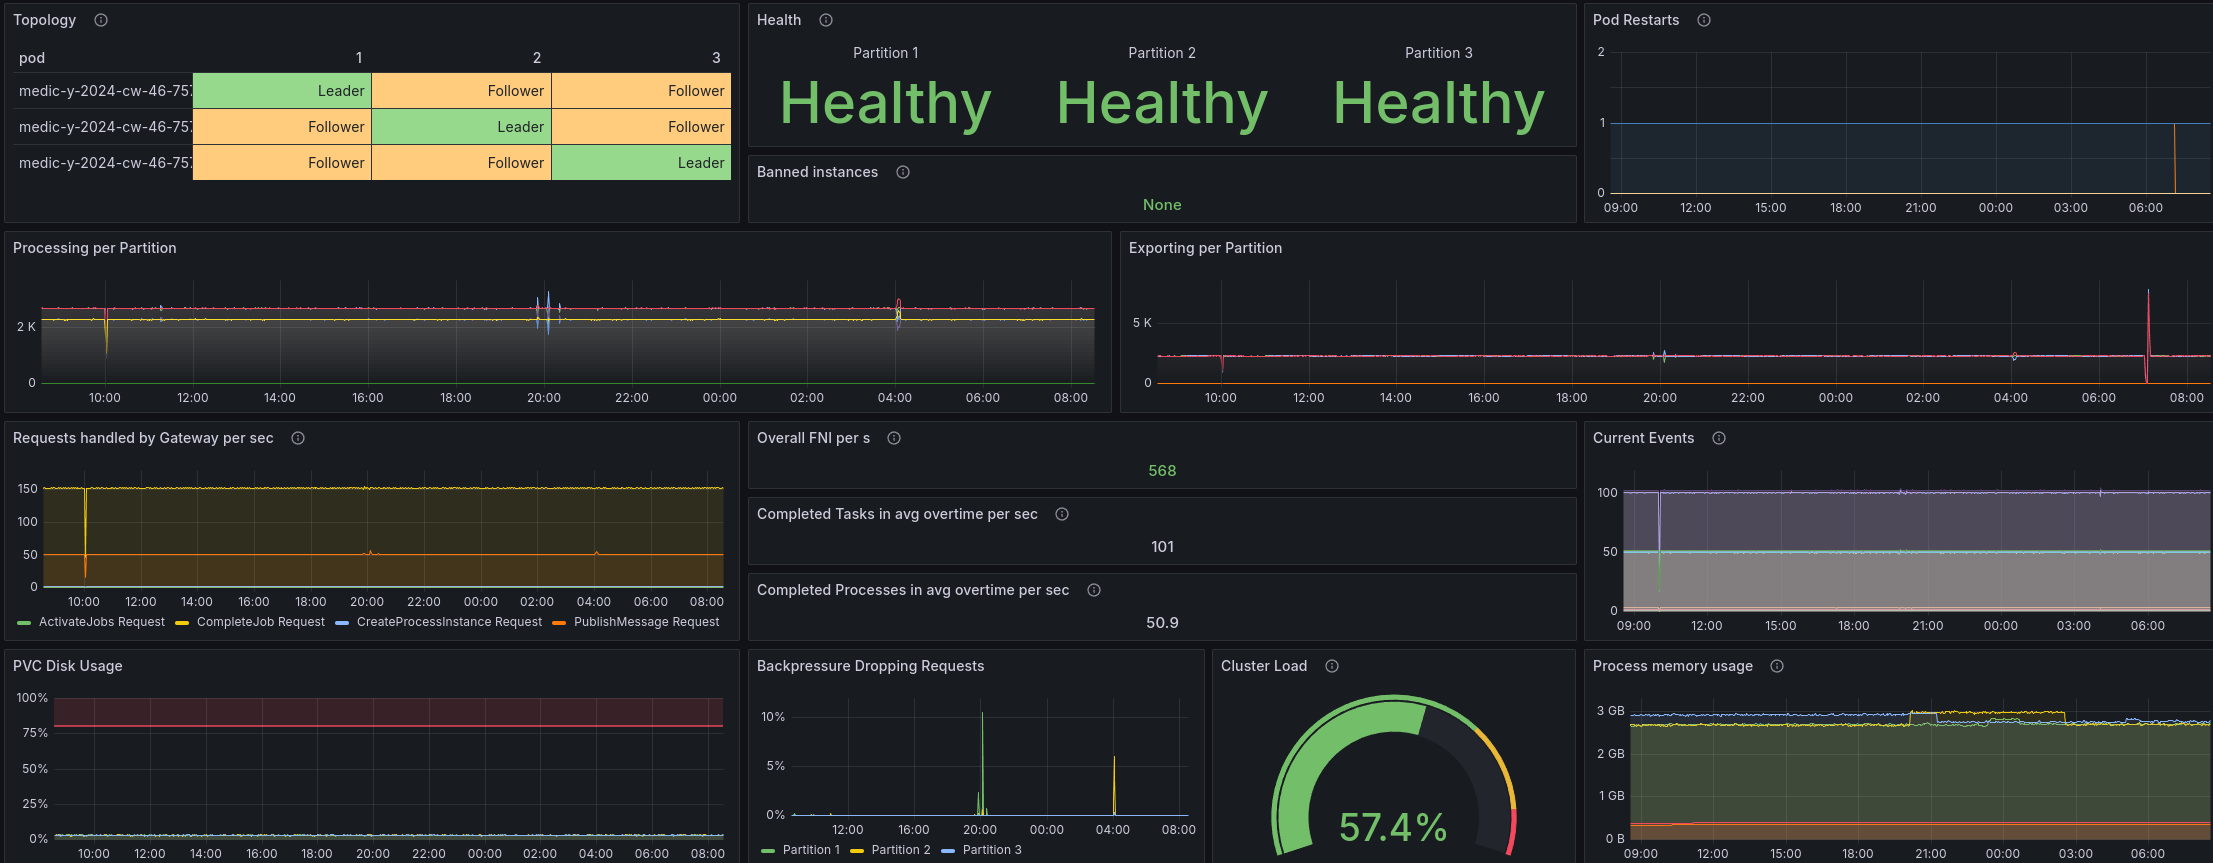
Task: Click the Health panel title
Action: 779,20
